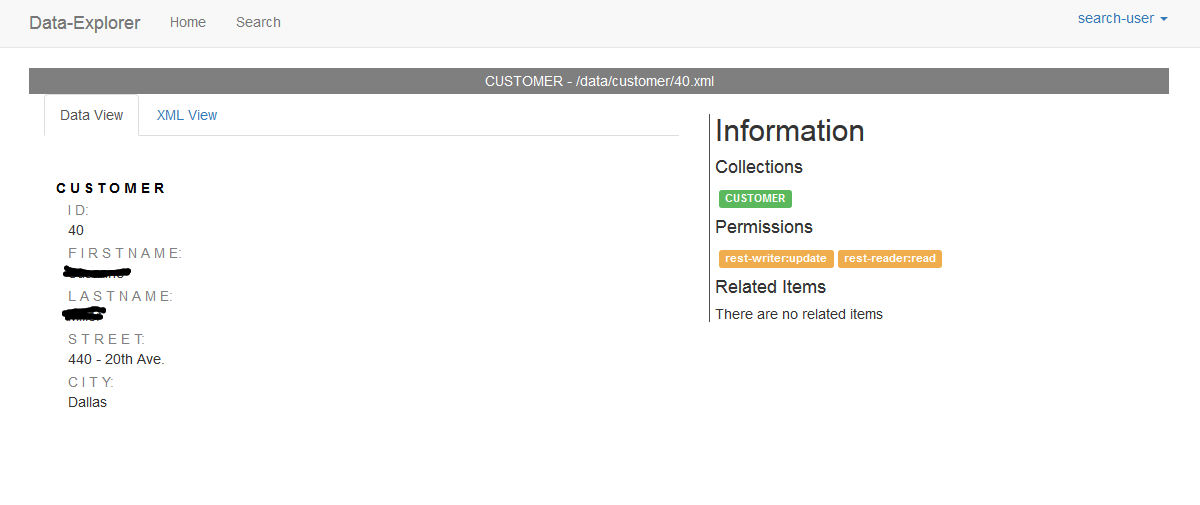Switch to the XML View tab
1200x505 pixels.
[187, 115]
